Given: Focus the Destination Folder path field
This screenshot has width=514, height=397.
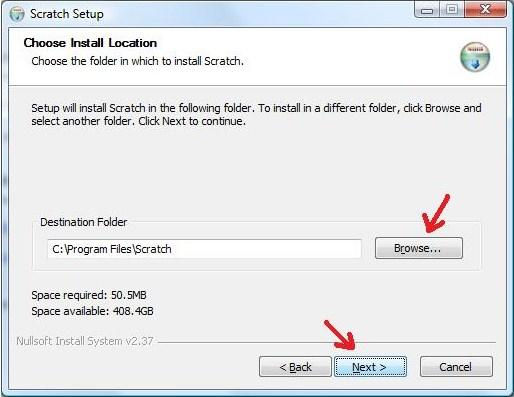Looking at the screenshot, I should click(x=204, y=249).
